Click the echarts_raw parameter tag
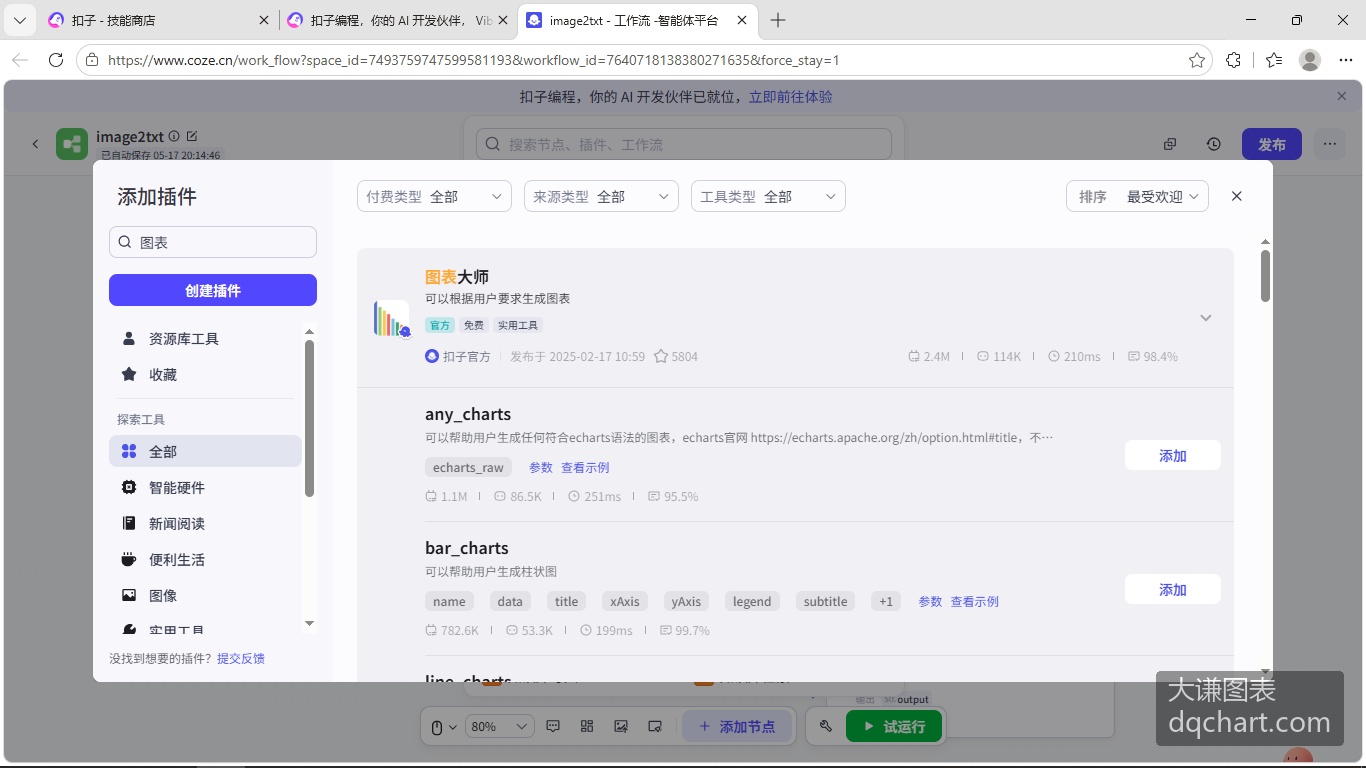The width and height of the screenshot is (1366, 768). coord(469,468)
